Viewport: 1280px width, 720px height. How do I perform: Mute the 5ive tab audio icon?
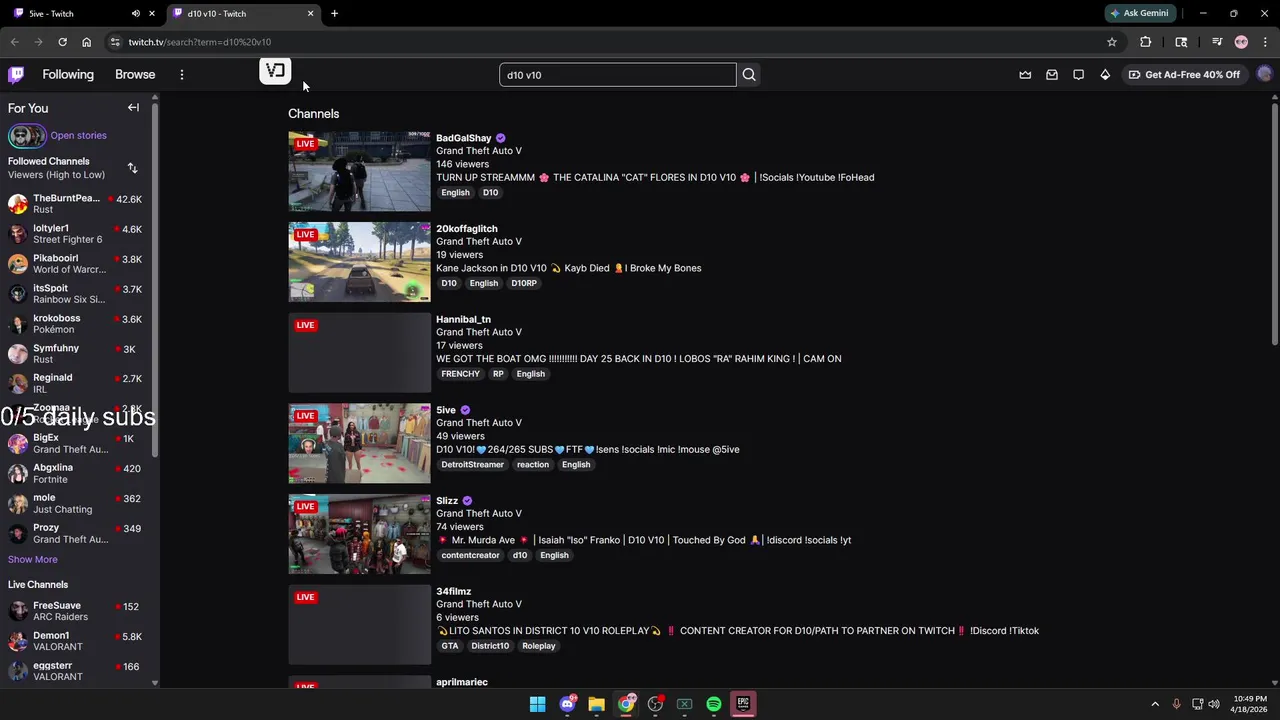pyautogui.click(x=136, y=13)
